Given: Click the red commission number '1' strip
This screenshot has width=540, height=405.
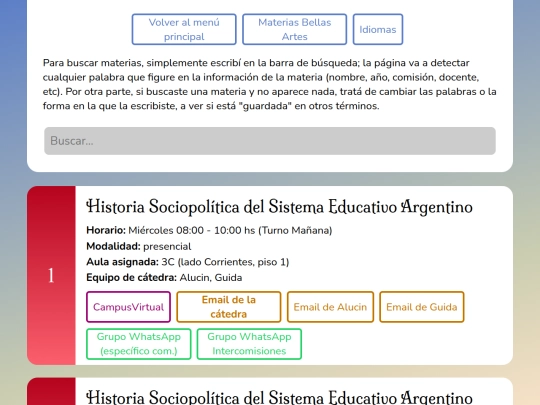Looking at the screenshot, I should [x=51, y=276].
